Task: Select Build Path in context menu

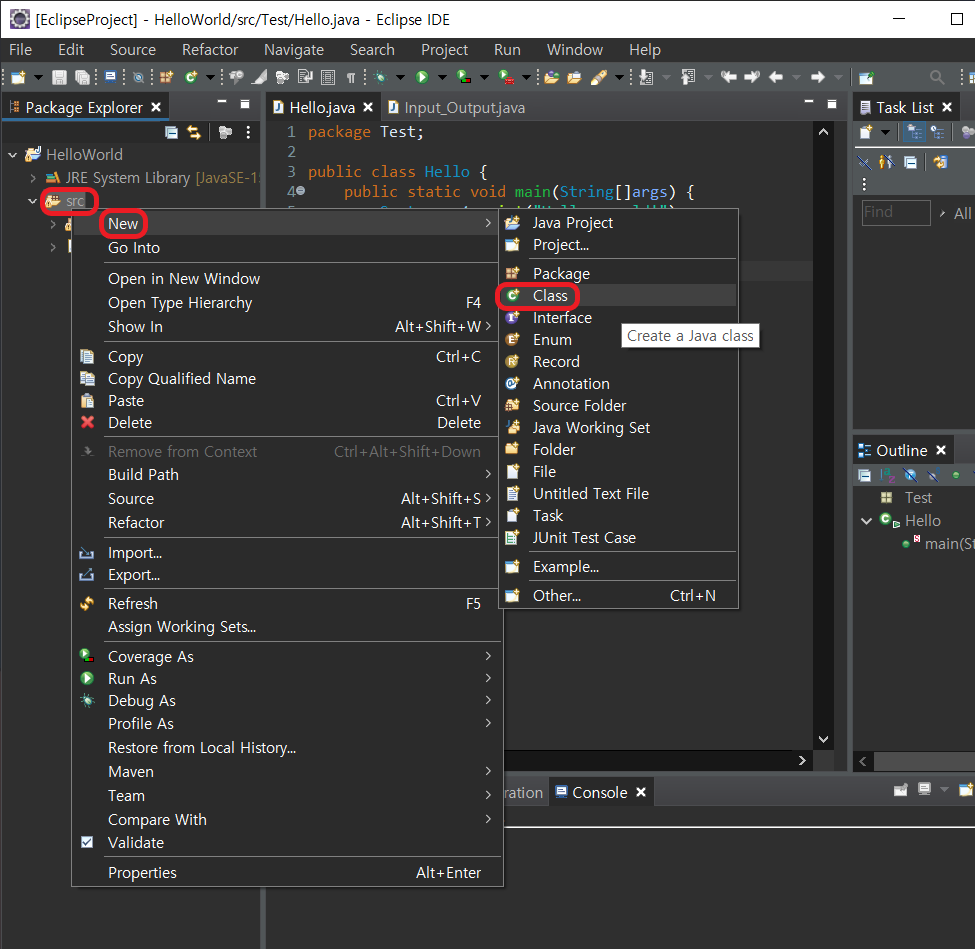Action: (287, 474)
